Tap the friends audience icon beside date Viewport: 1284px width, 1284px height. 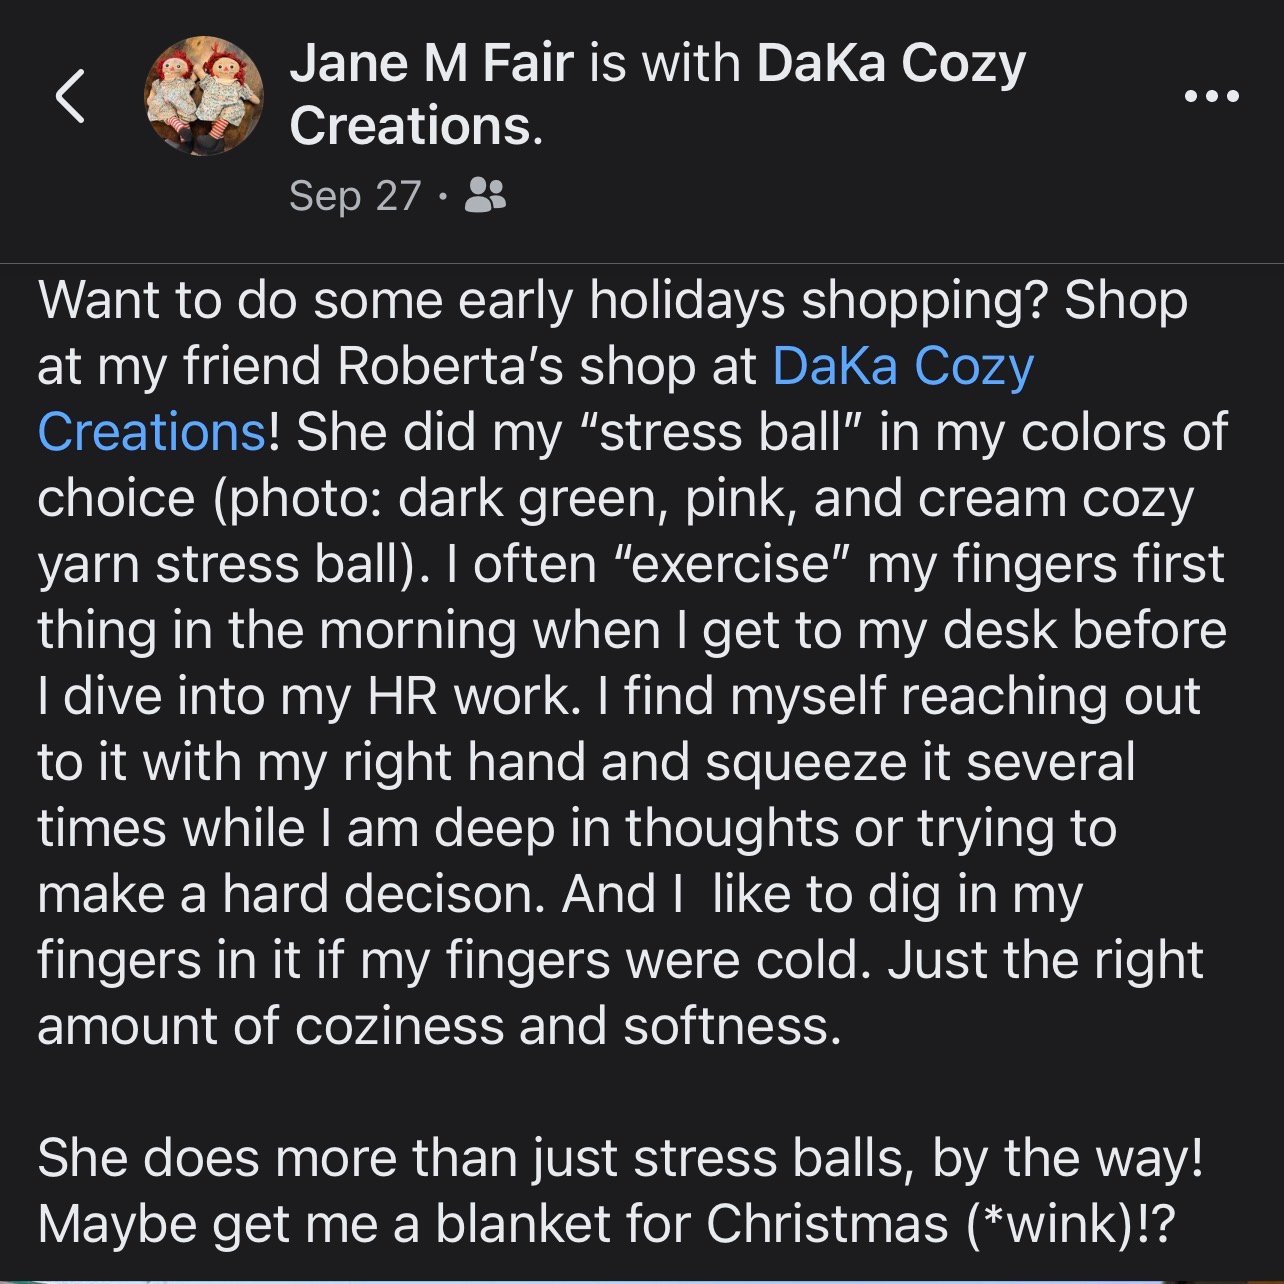[x=486, y=195]
